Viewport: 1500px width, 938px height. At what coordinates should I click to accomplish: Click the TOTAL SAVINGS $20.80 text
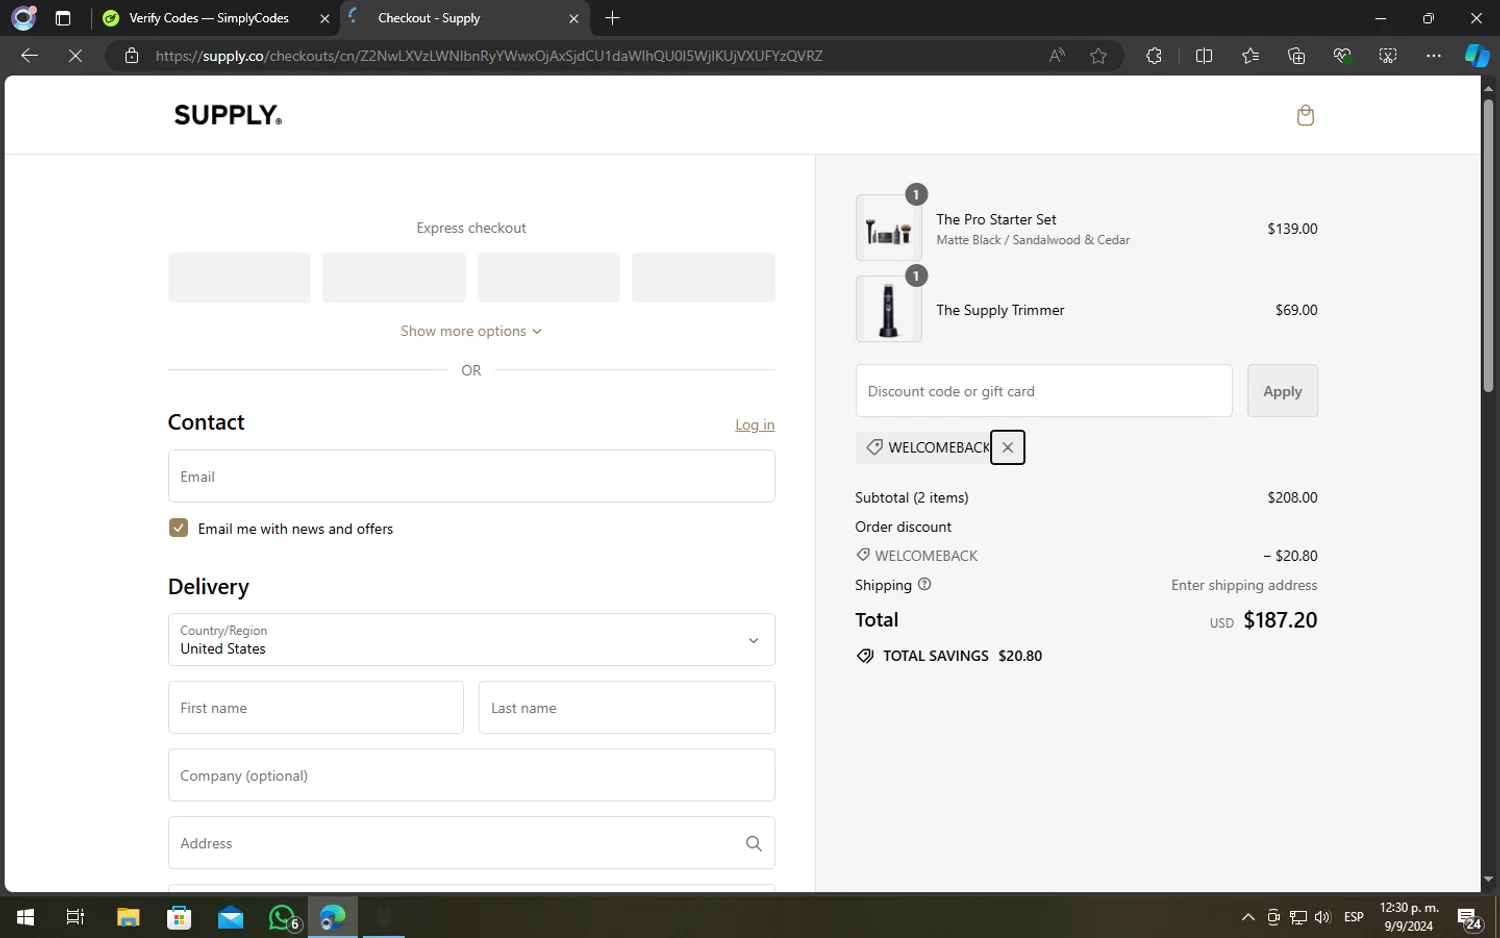point(962,656)
